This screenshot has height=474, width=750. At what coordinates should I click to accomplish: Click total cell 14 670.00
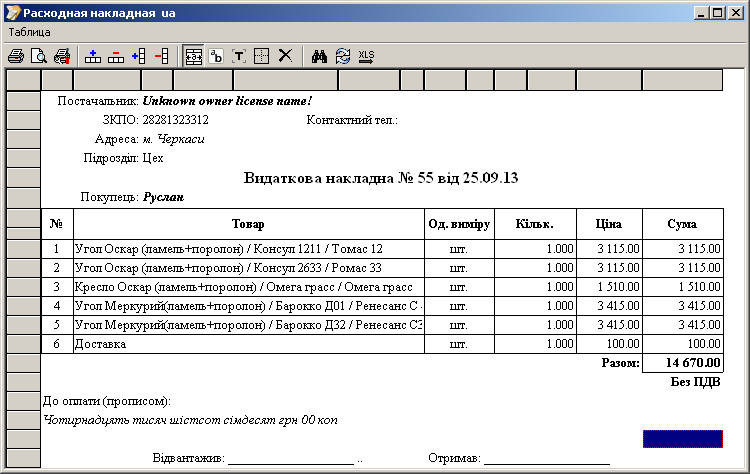pos(683,363)
